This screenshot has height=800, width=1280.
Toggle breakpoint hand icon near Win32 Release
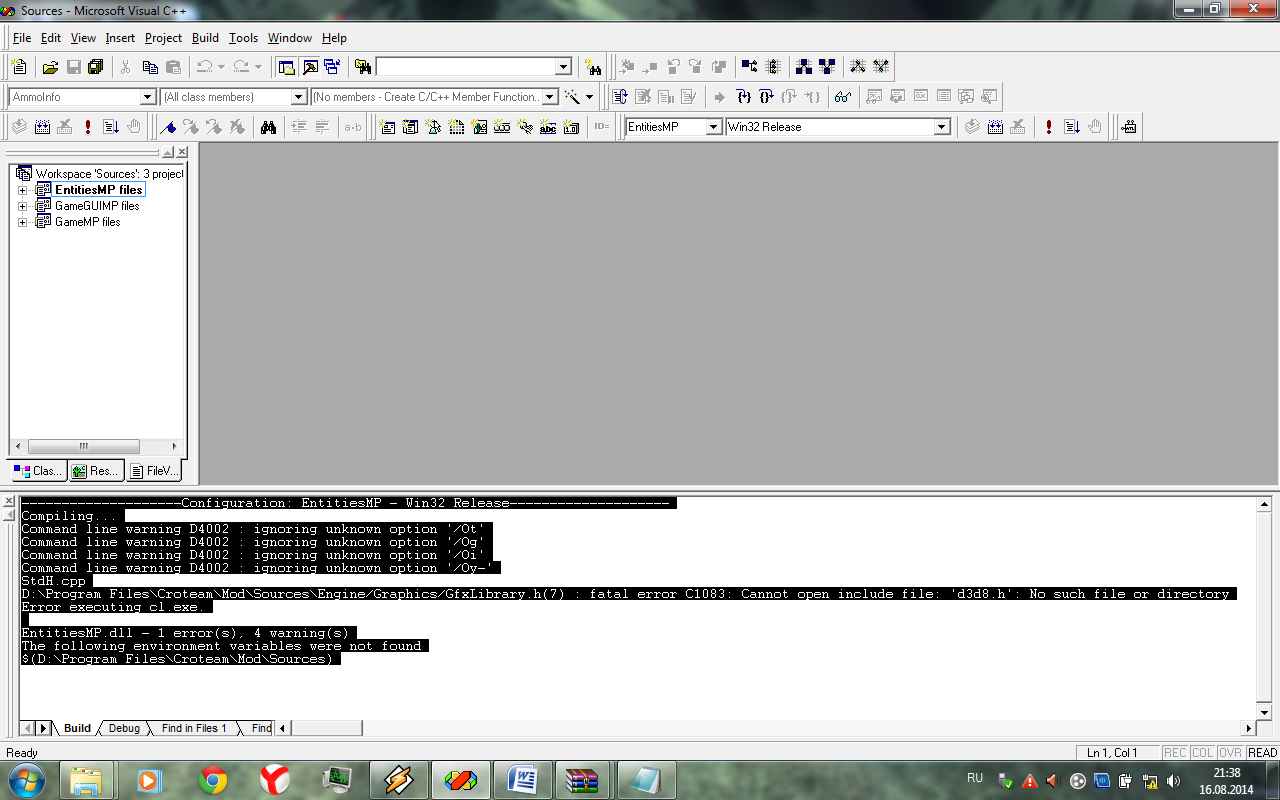pos(1095,127)
